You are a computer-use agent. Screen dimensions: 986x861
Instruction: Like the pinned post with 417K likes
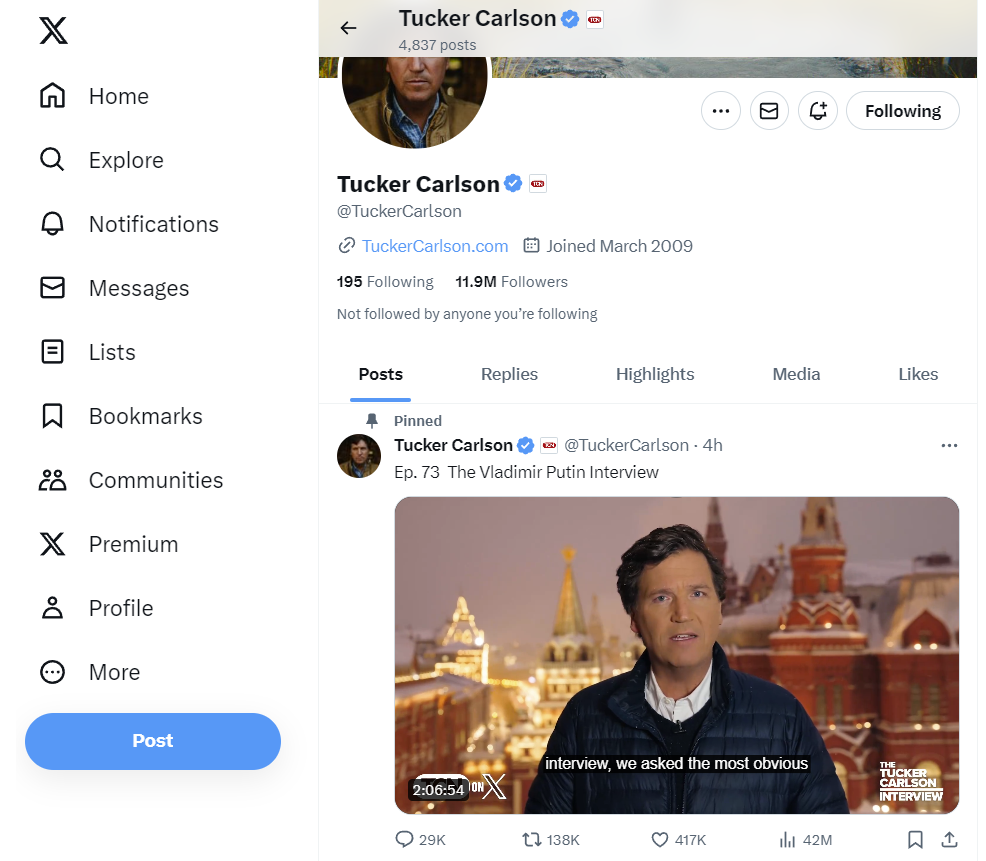point(679,840)
